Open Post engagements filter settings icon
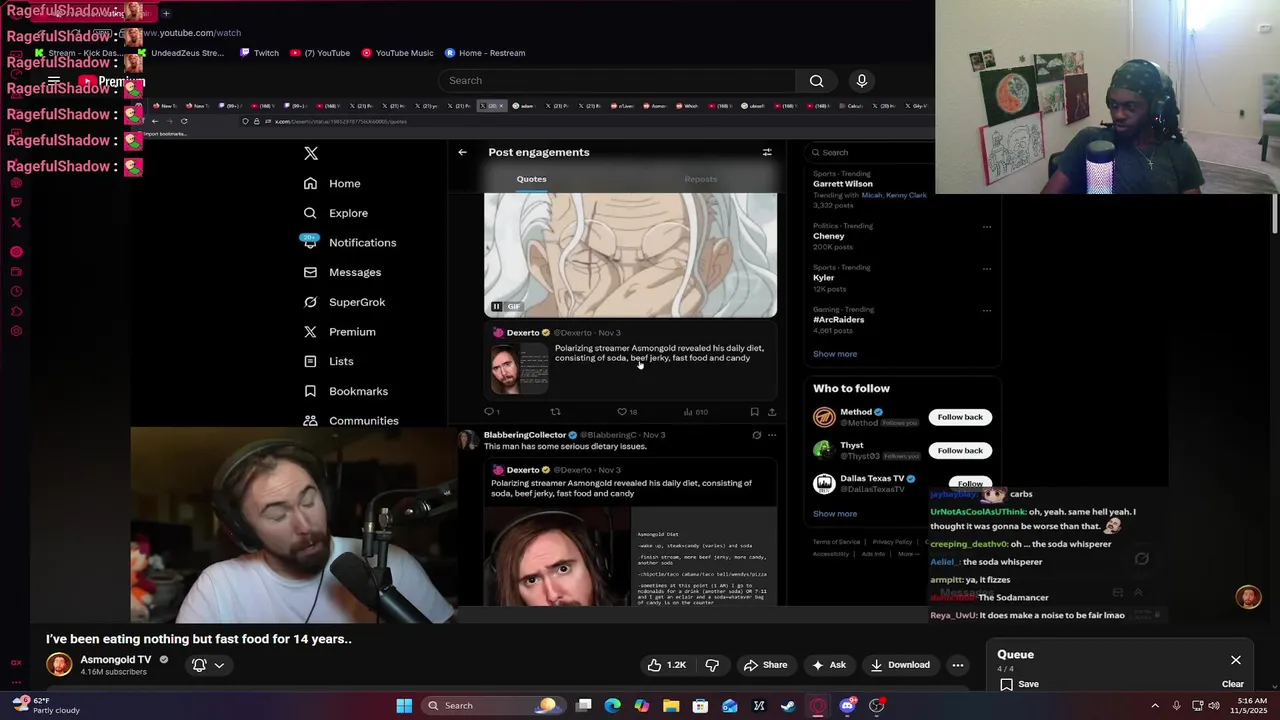The image size is (1280, 720). tap(767, 152)
